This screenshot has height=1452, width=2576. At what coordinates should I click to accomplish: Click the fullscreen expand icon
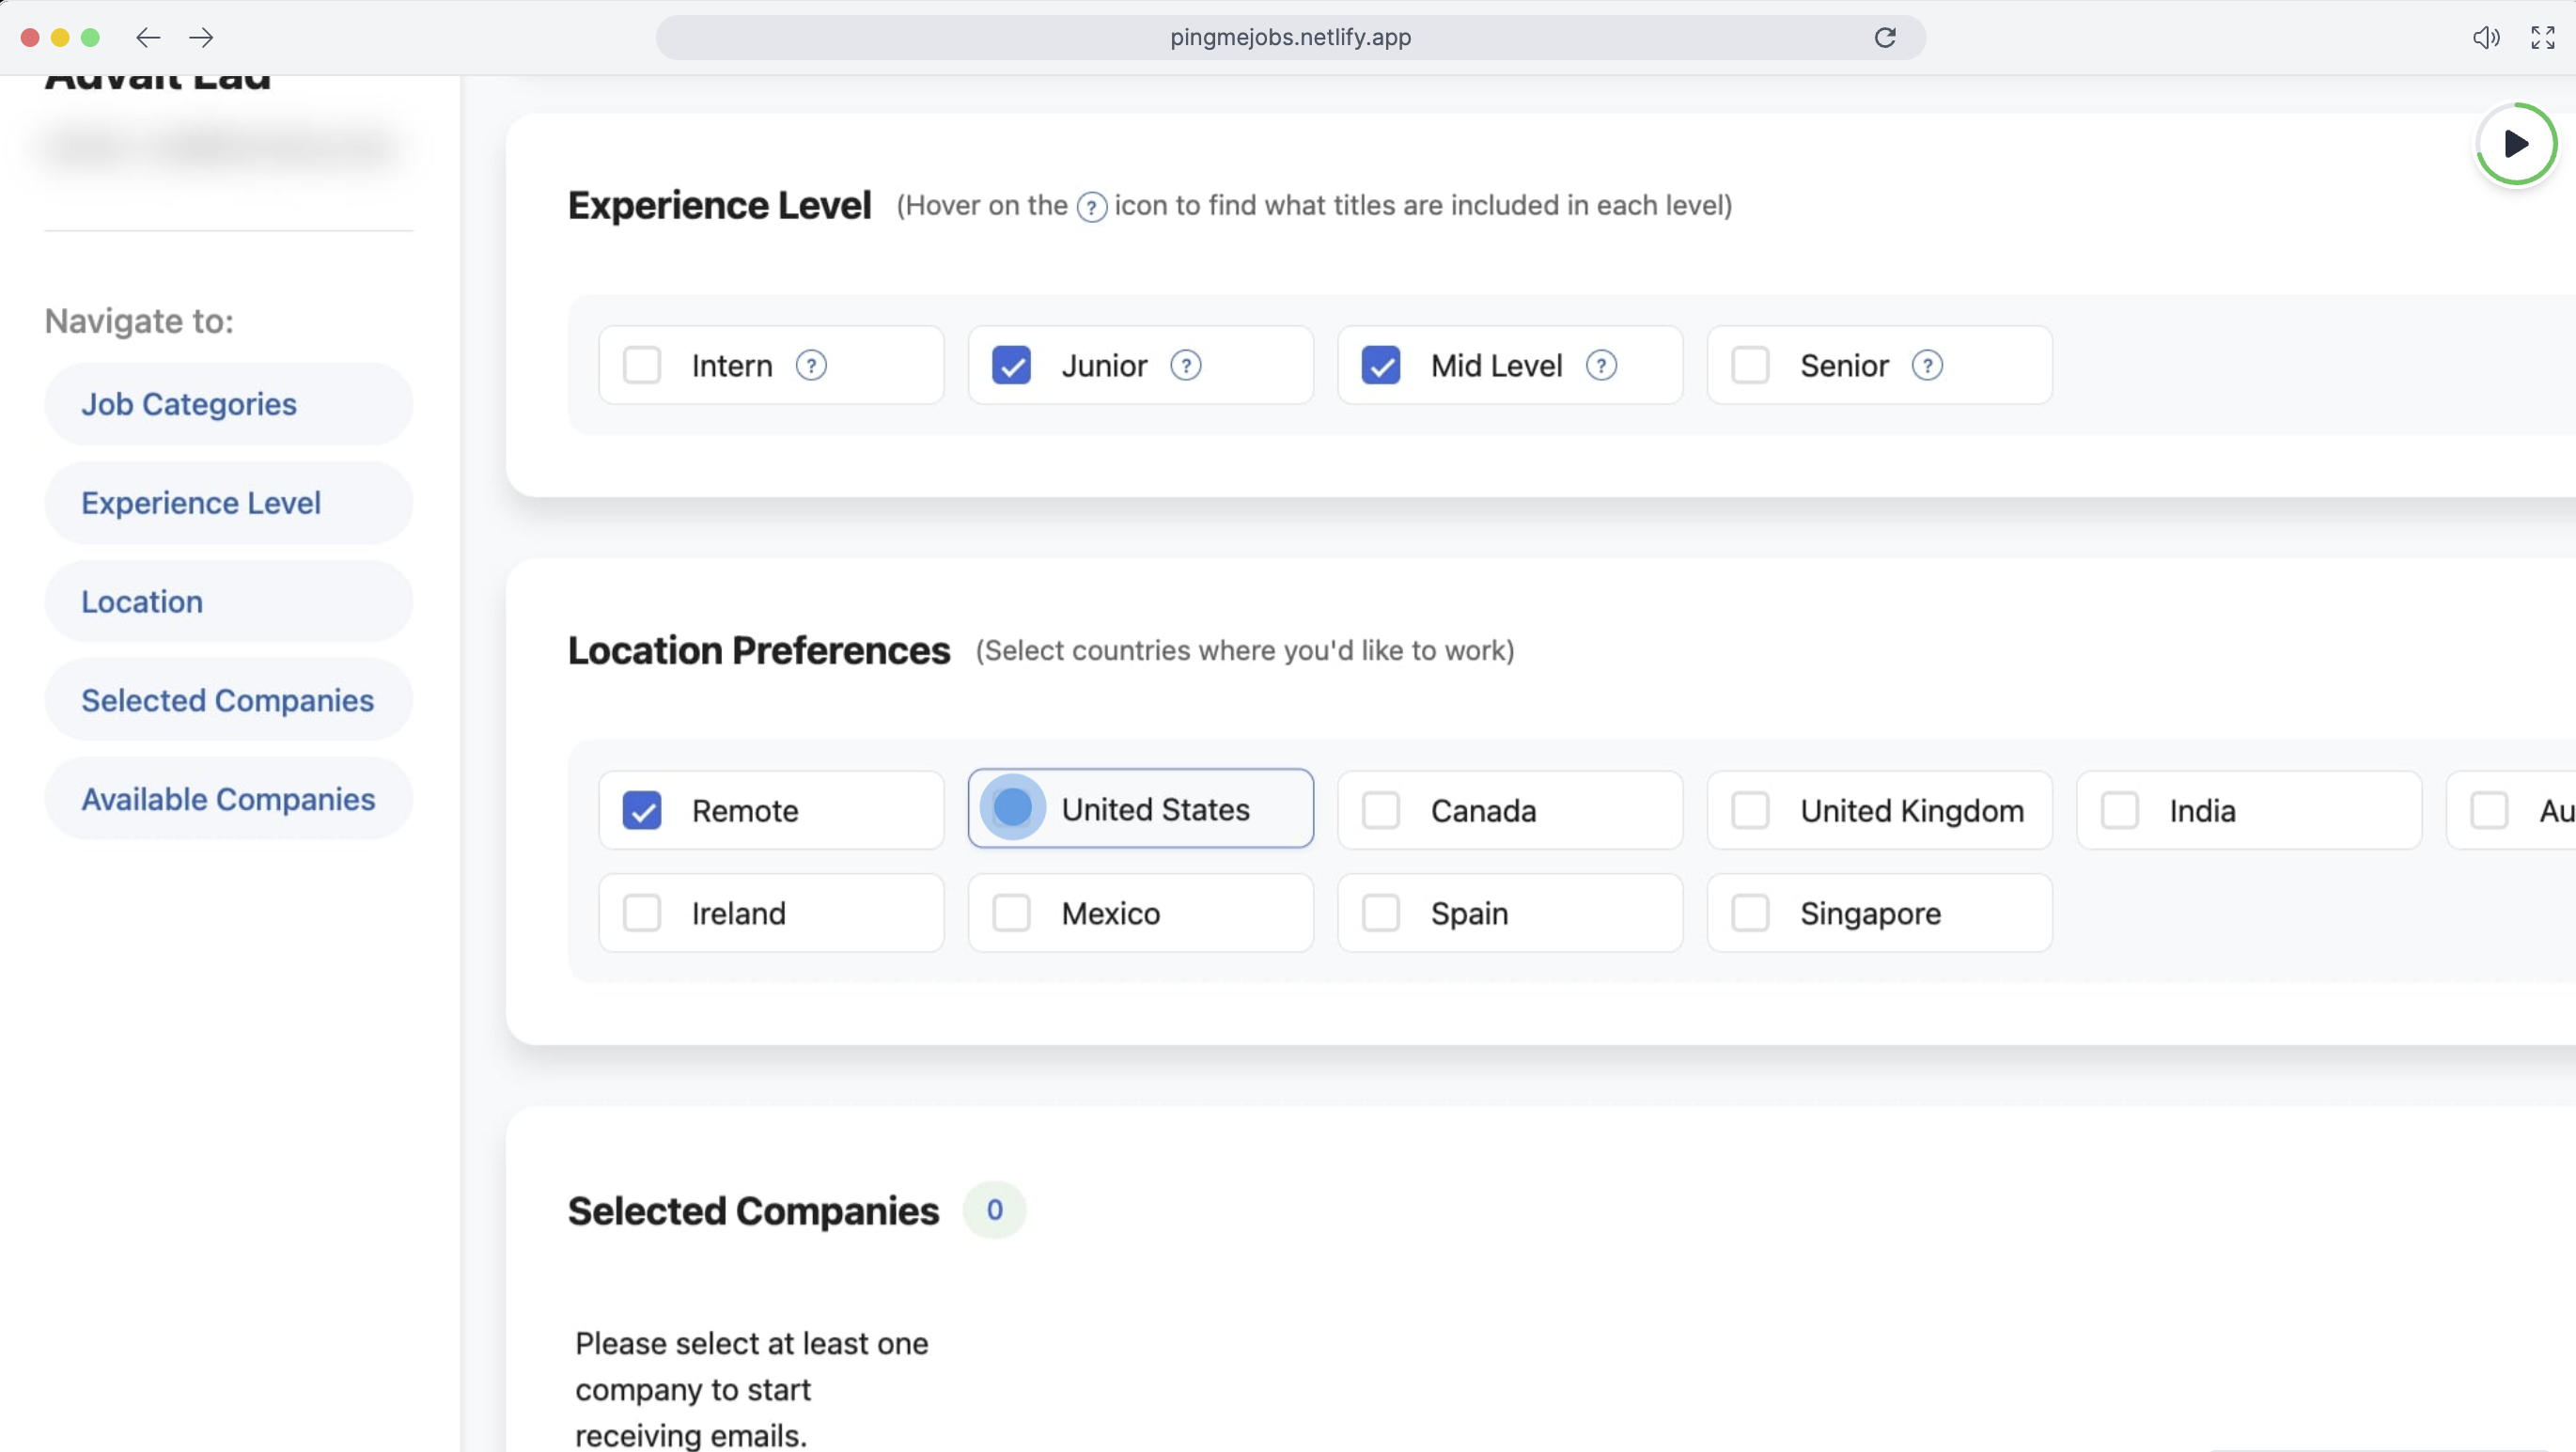pyautogui.click(x=2543, y=38)
